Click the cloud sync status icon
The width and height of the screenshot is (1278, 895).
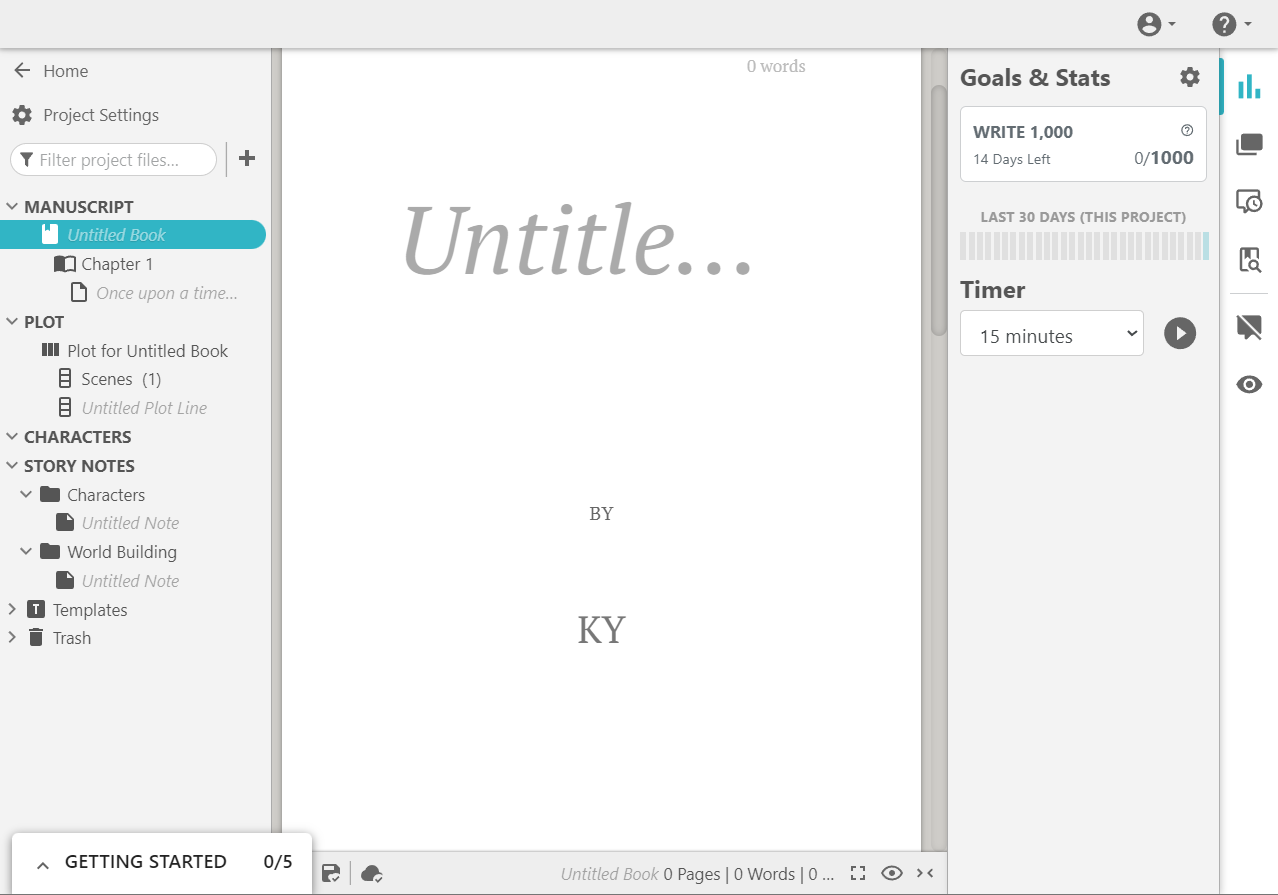click(371, 873)
